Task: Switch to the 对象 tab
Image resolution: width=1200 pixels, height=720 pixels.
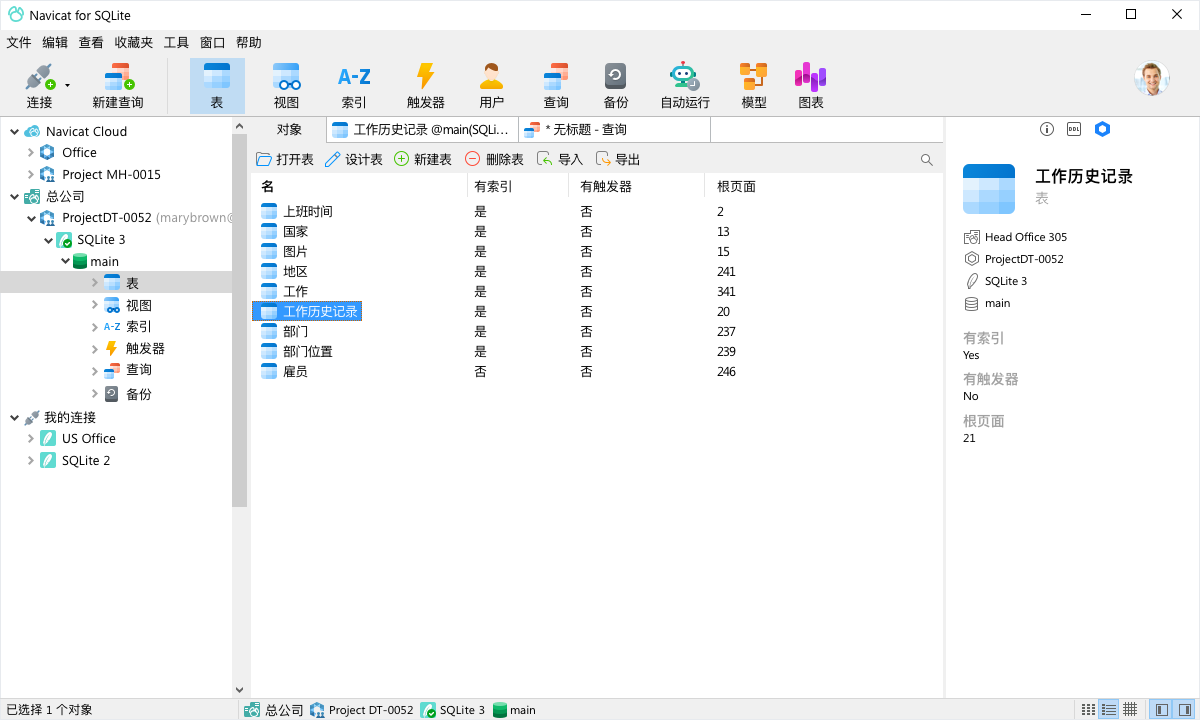Action: (x=289, y=130)
